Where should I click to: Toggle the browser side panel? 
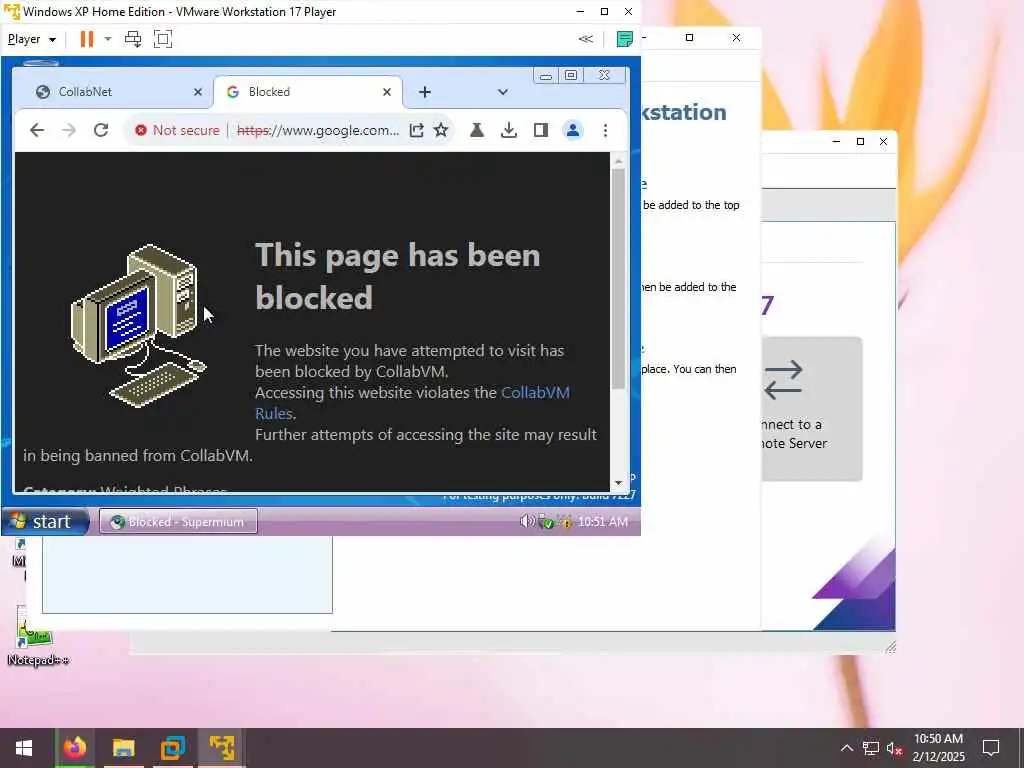(x=541, y=130)
